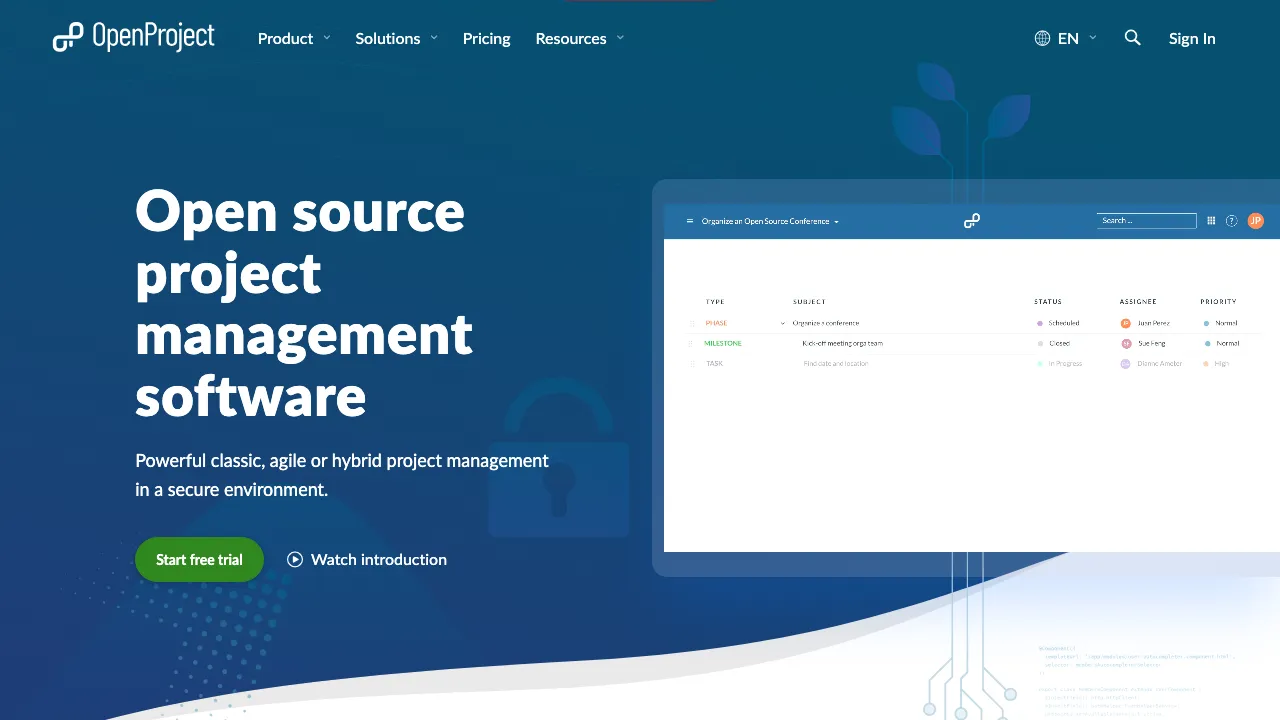This screenshot has height=720, width=1280.
Task: Open the Organize an Open Source Conference project selector
Action: click(x=765, y=221)
